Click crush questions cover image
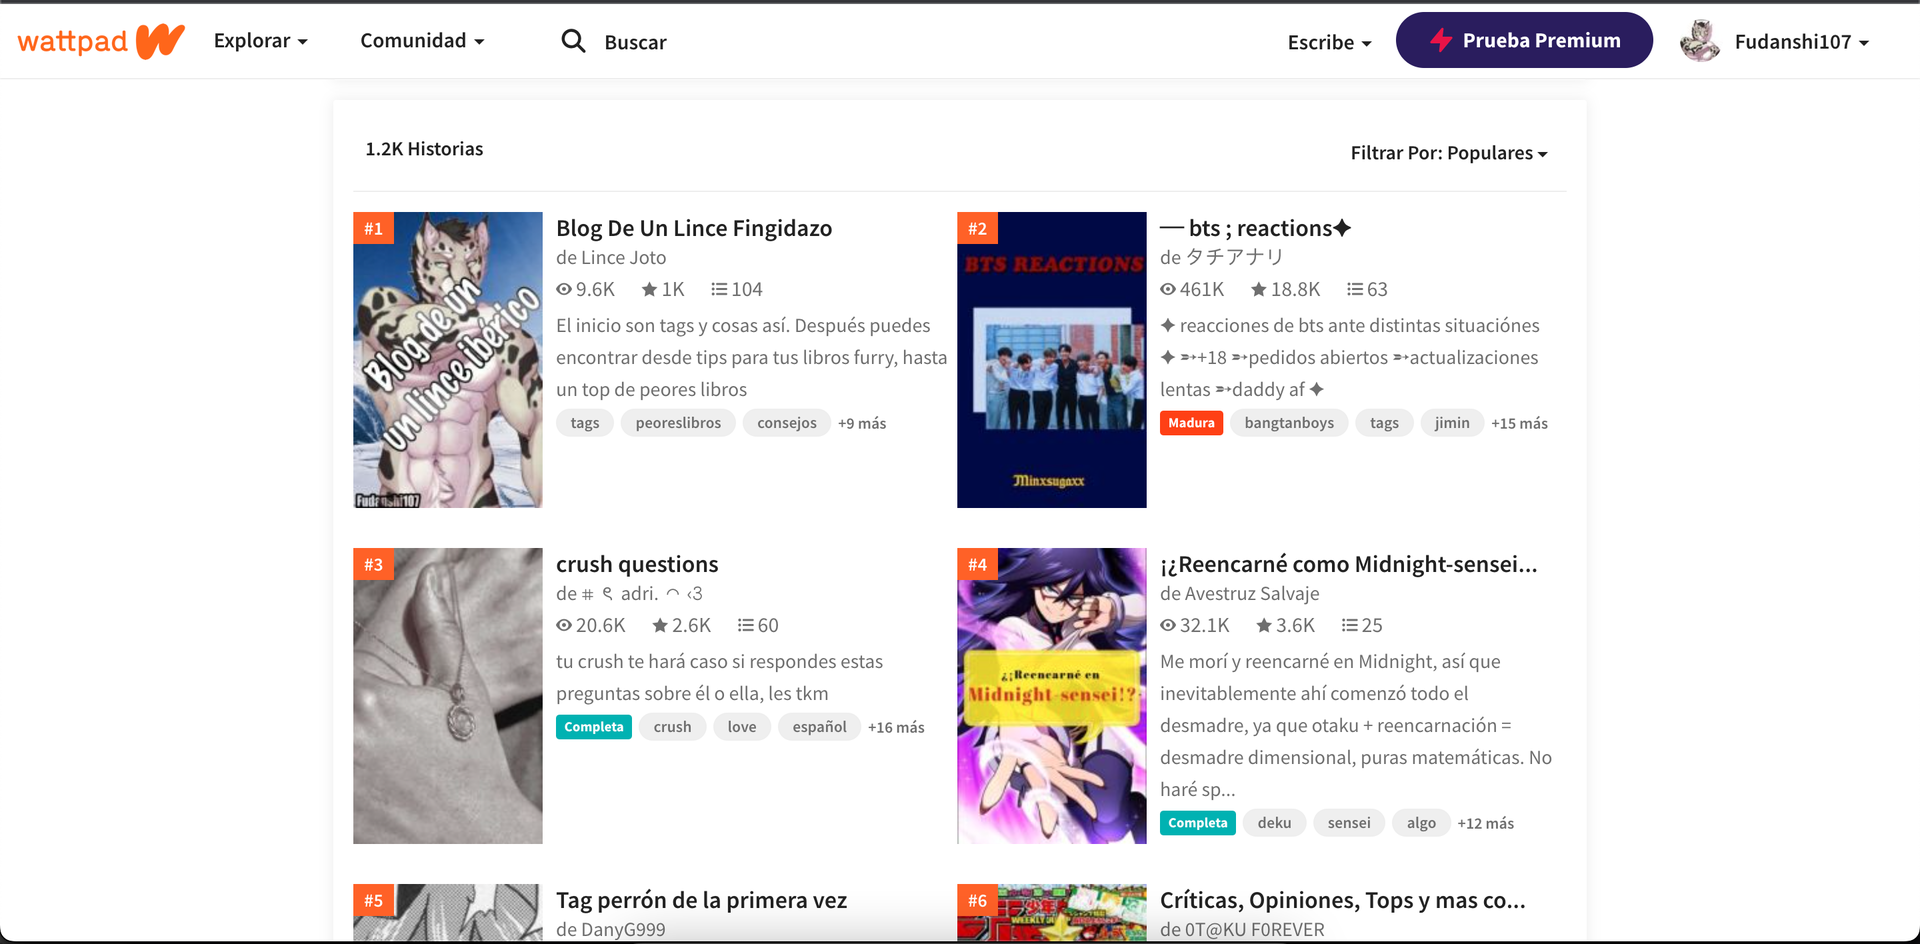This screenshot has height=944, width=1920. click(x=448, y=696)
